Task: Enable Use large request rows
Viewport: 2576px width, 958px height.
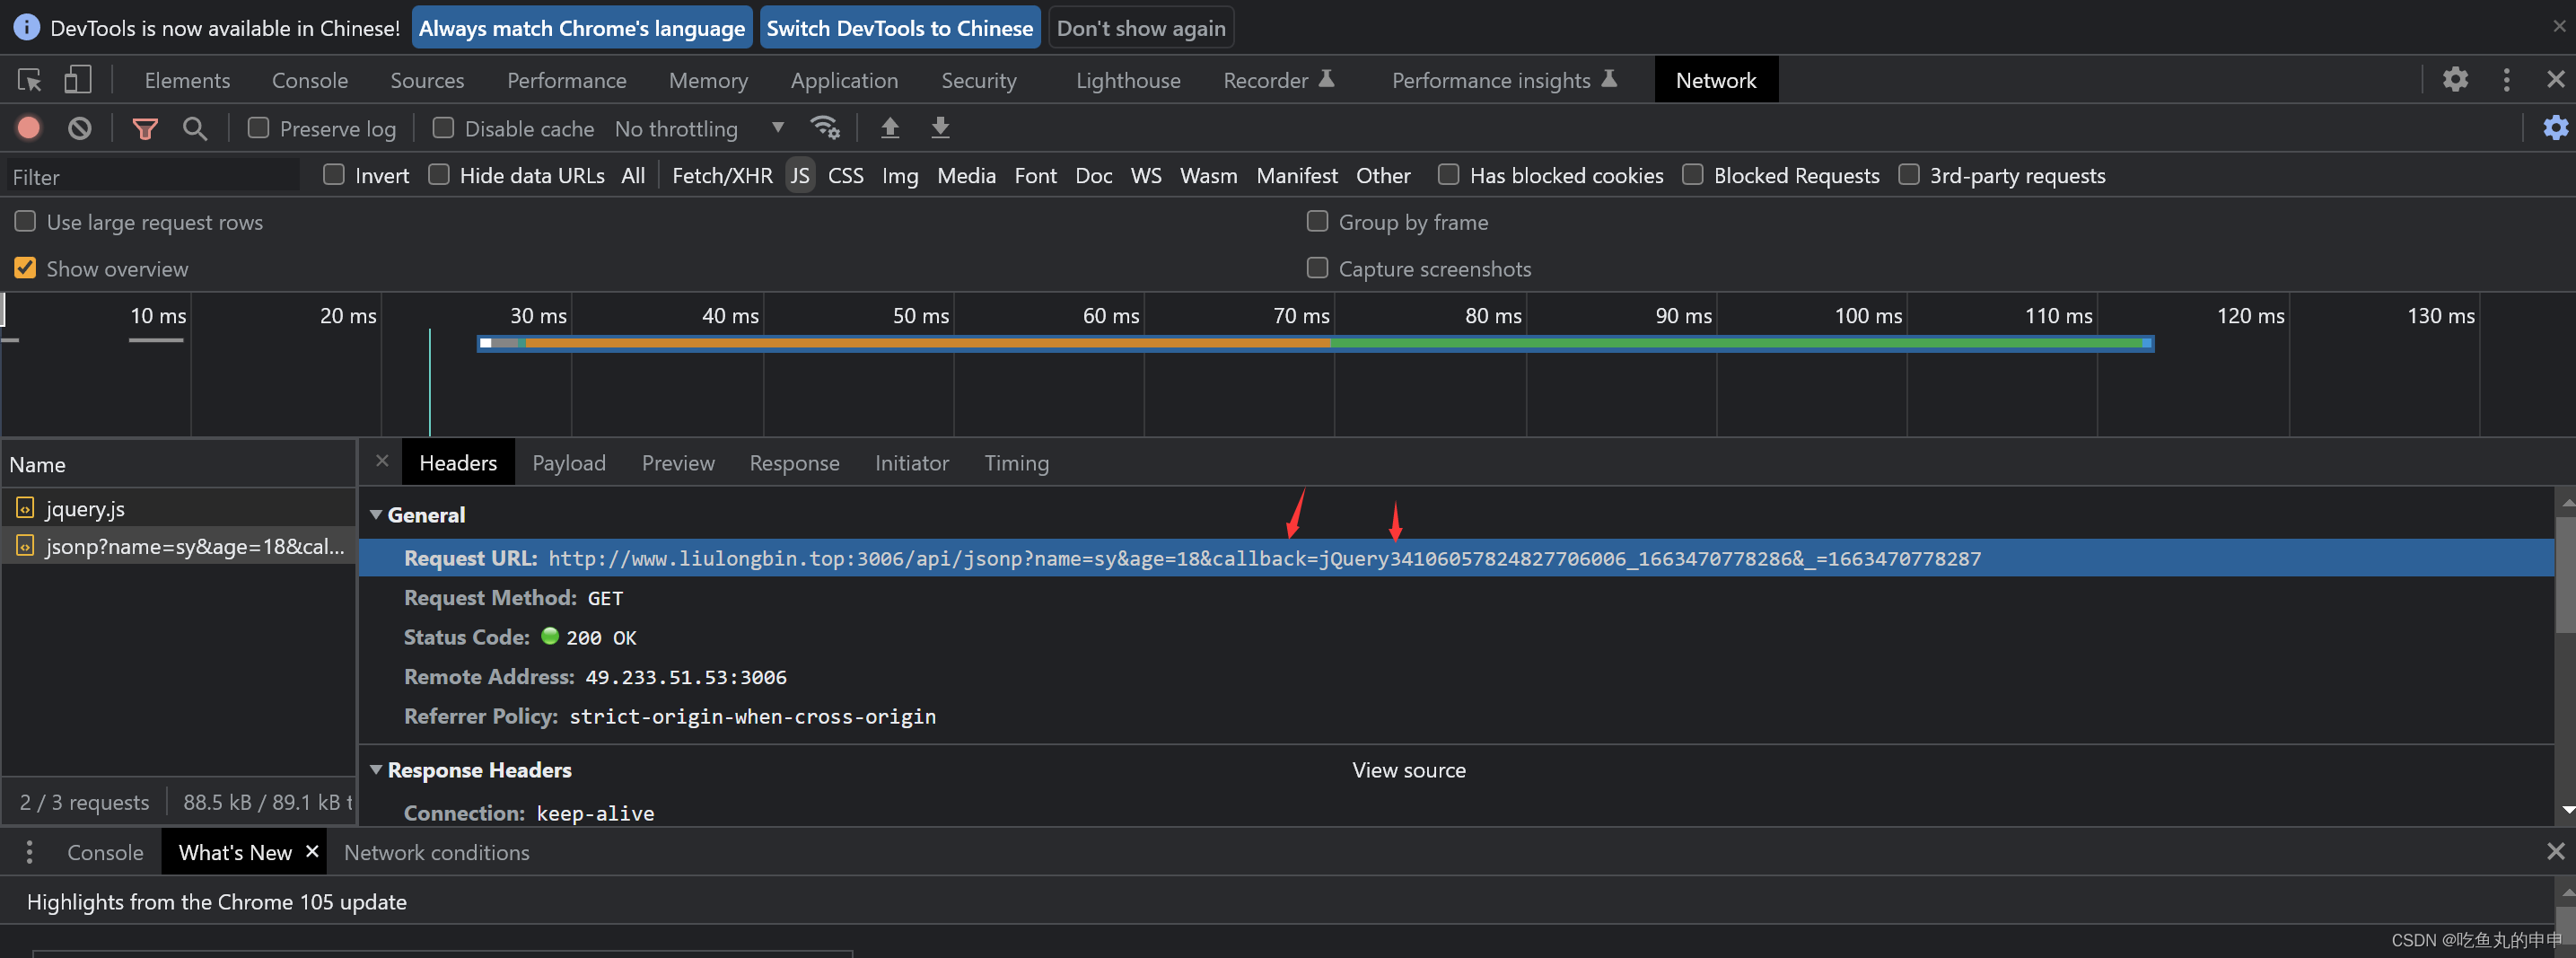Action: 25,221
